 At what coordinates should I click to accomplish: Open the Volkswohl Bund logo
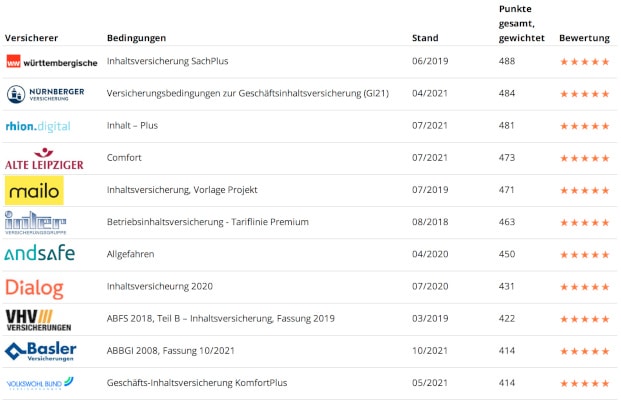pos(40,383)
